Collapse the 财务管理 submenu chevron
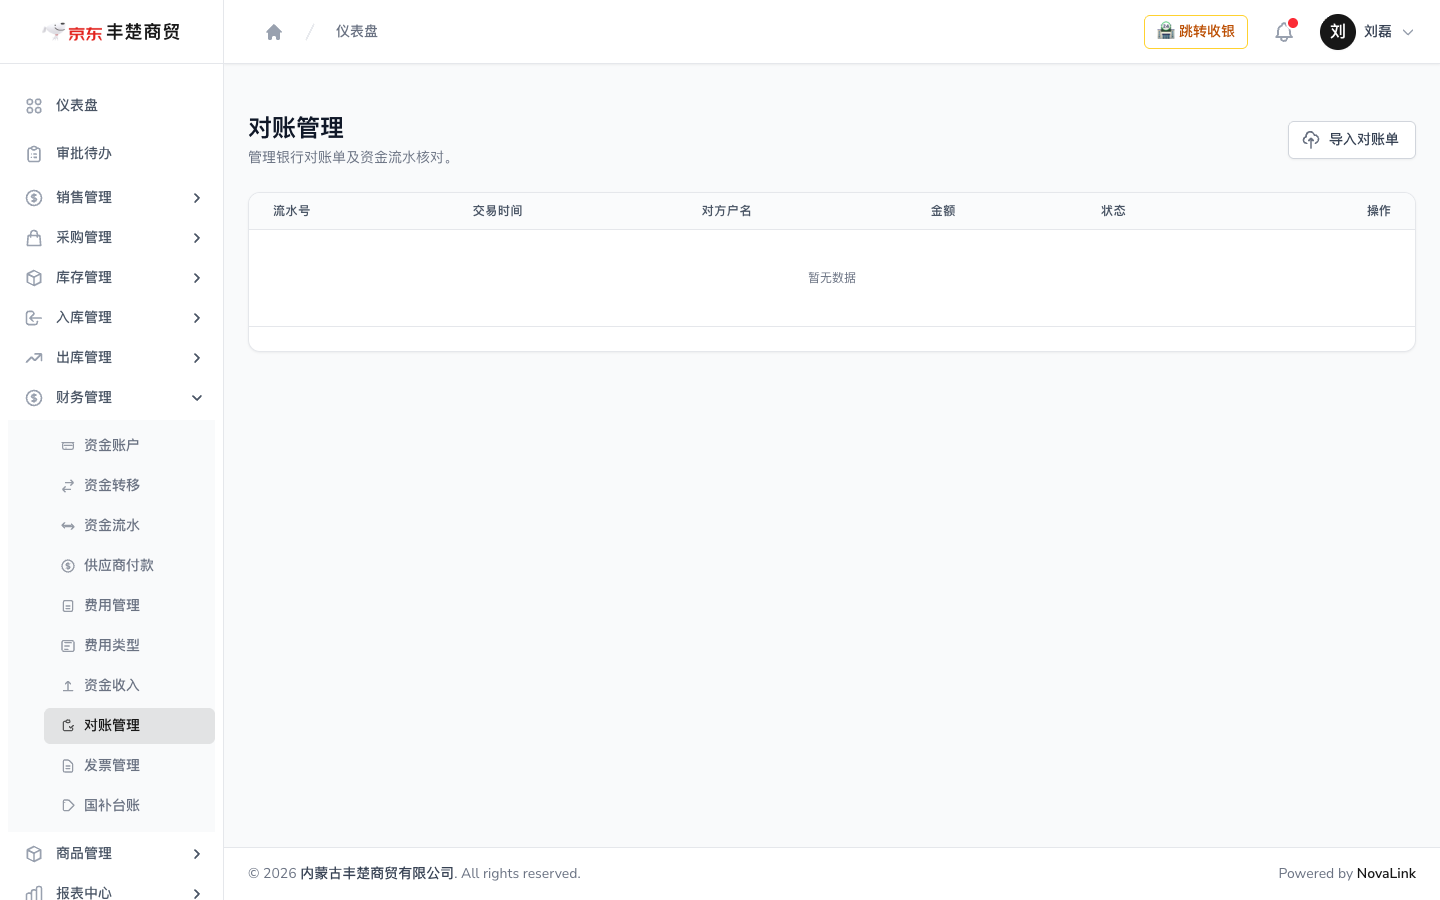Viewport: 1440px width, 900px height. [x=197, y=398]
